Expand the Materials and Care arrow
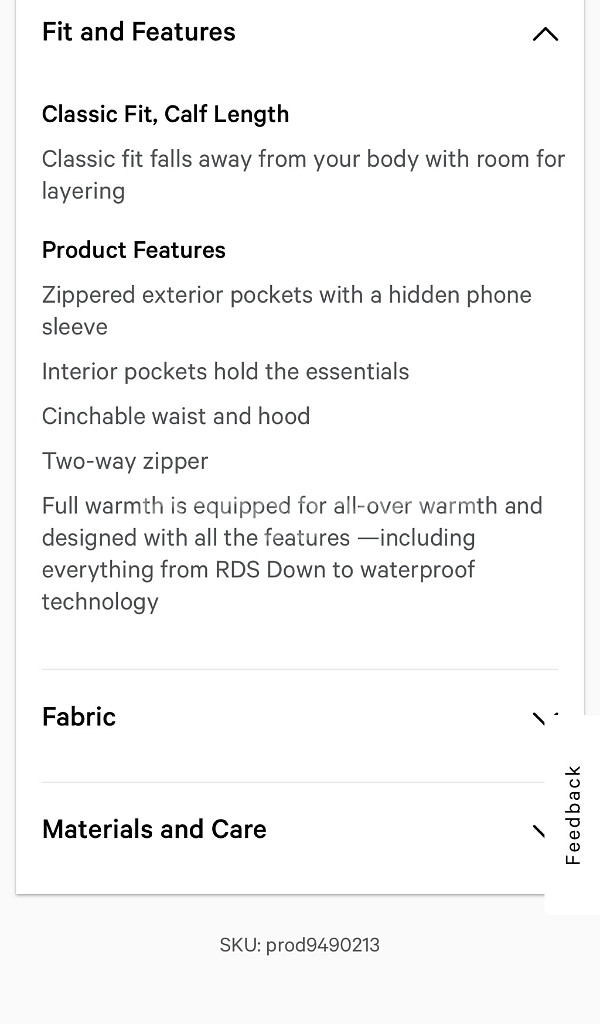Screen dimensions: 600x1024 (x=539, y=830)
